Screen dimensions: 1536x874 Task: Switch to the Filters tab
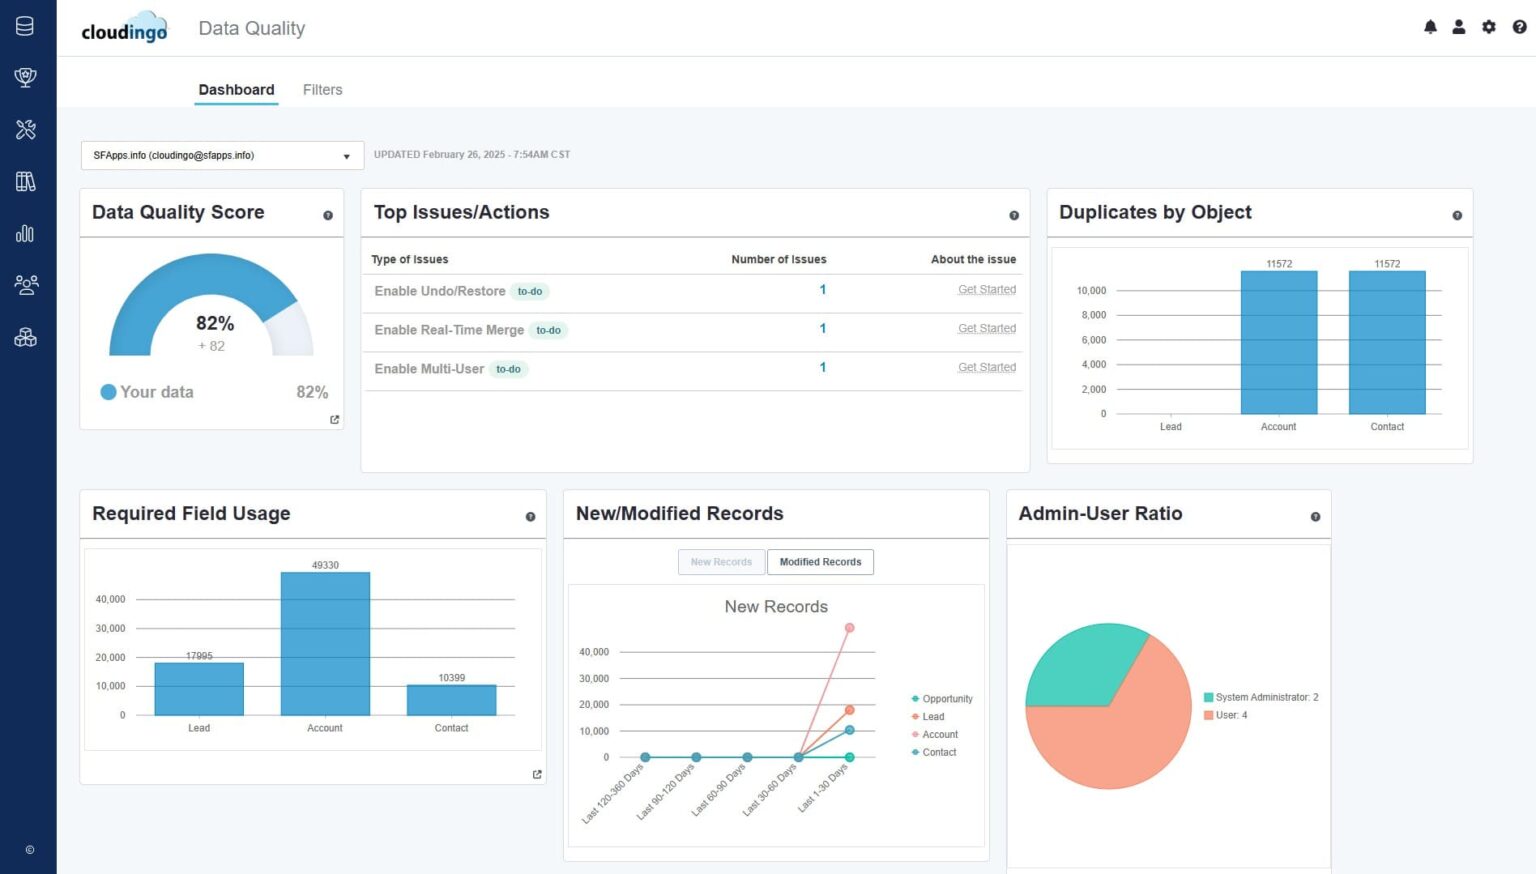(x=322, y=89)
